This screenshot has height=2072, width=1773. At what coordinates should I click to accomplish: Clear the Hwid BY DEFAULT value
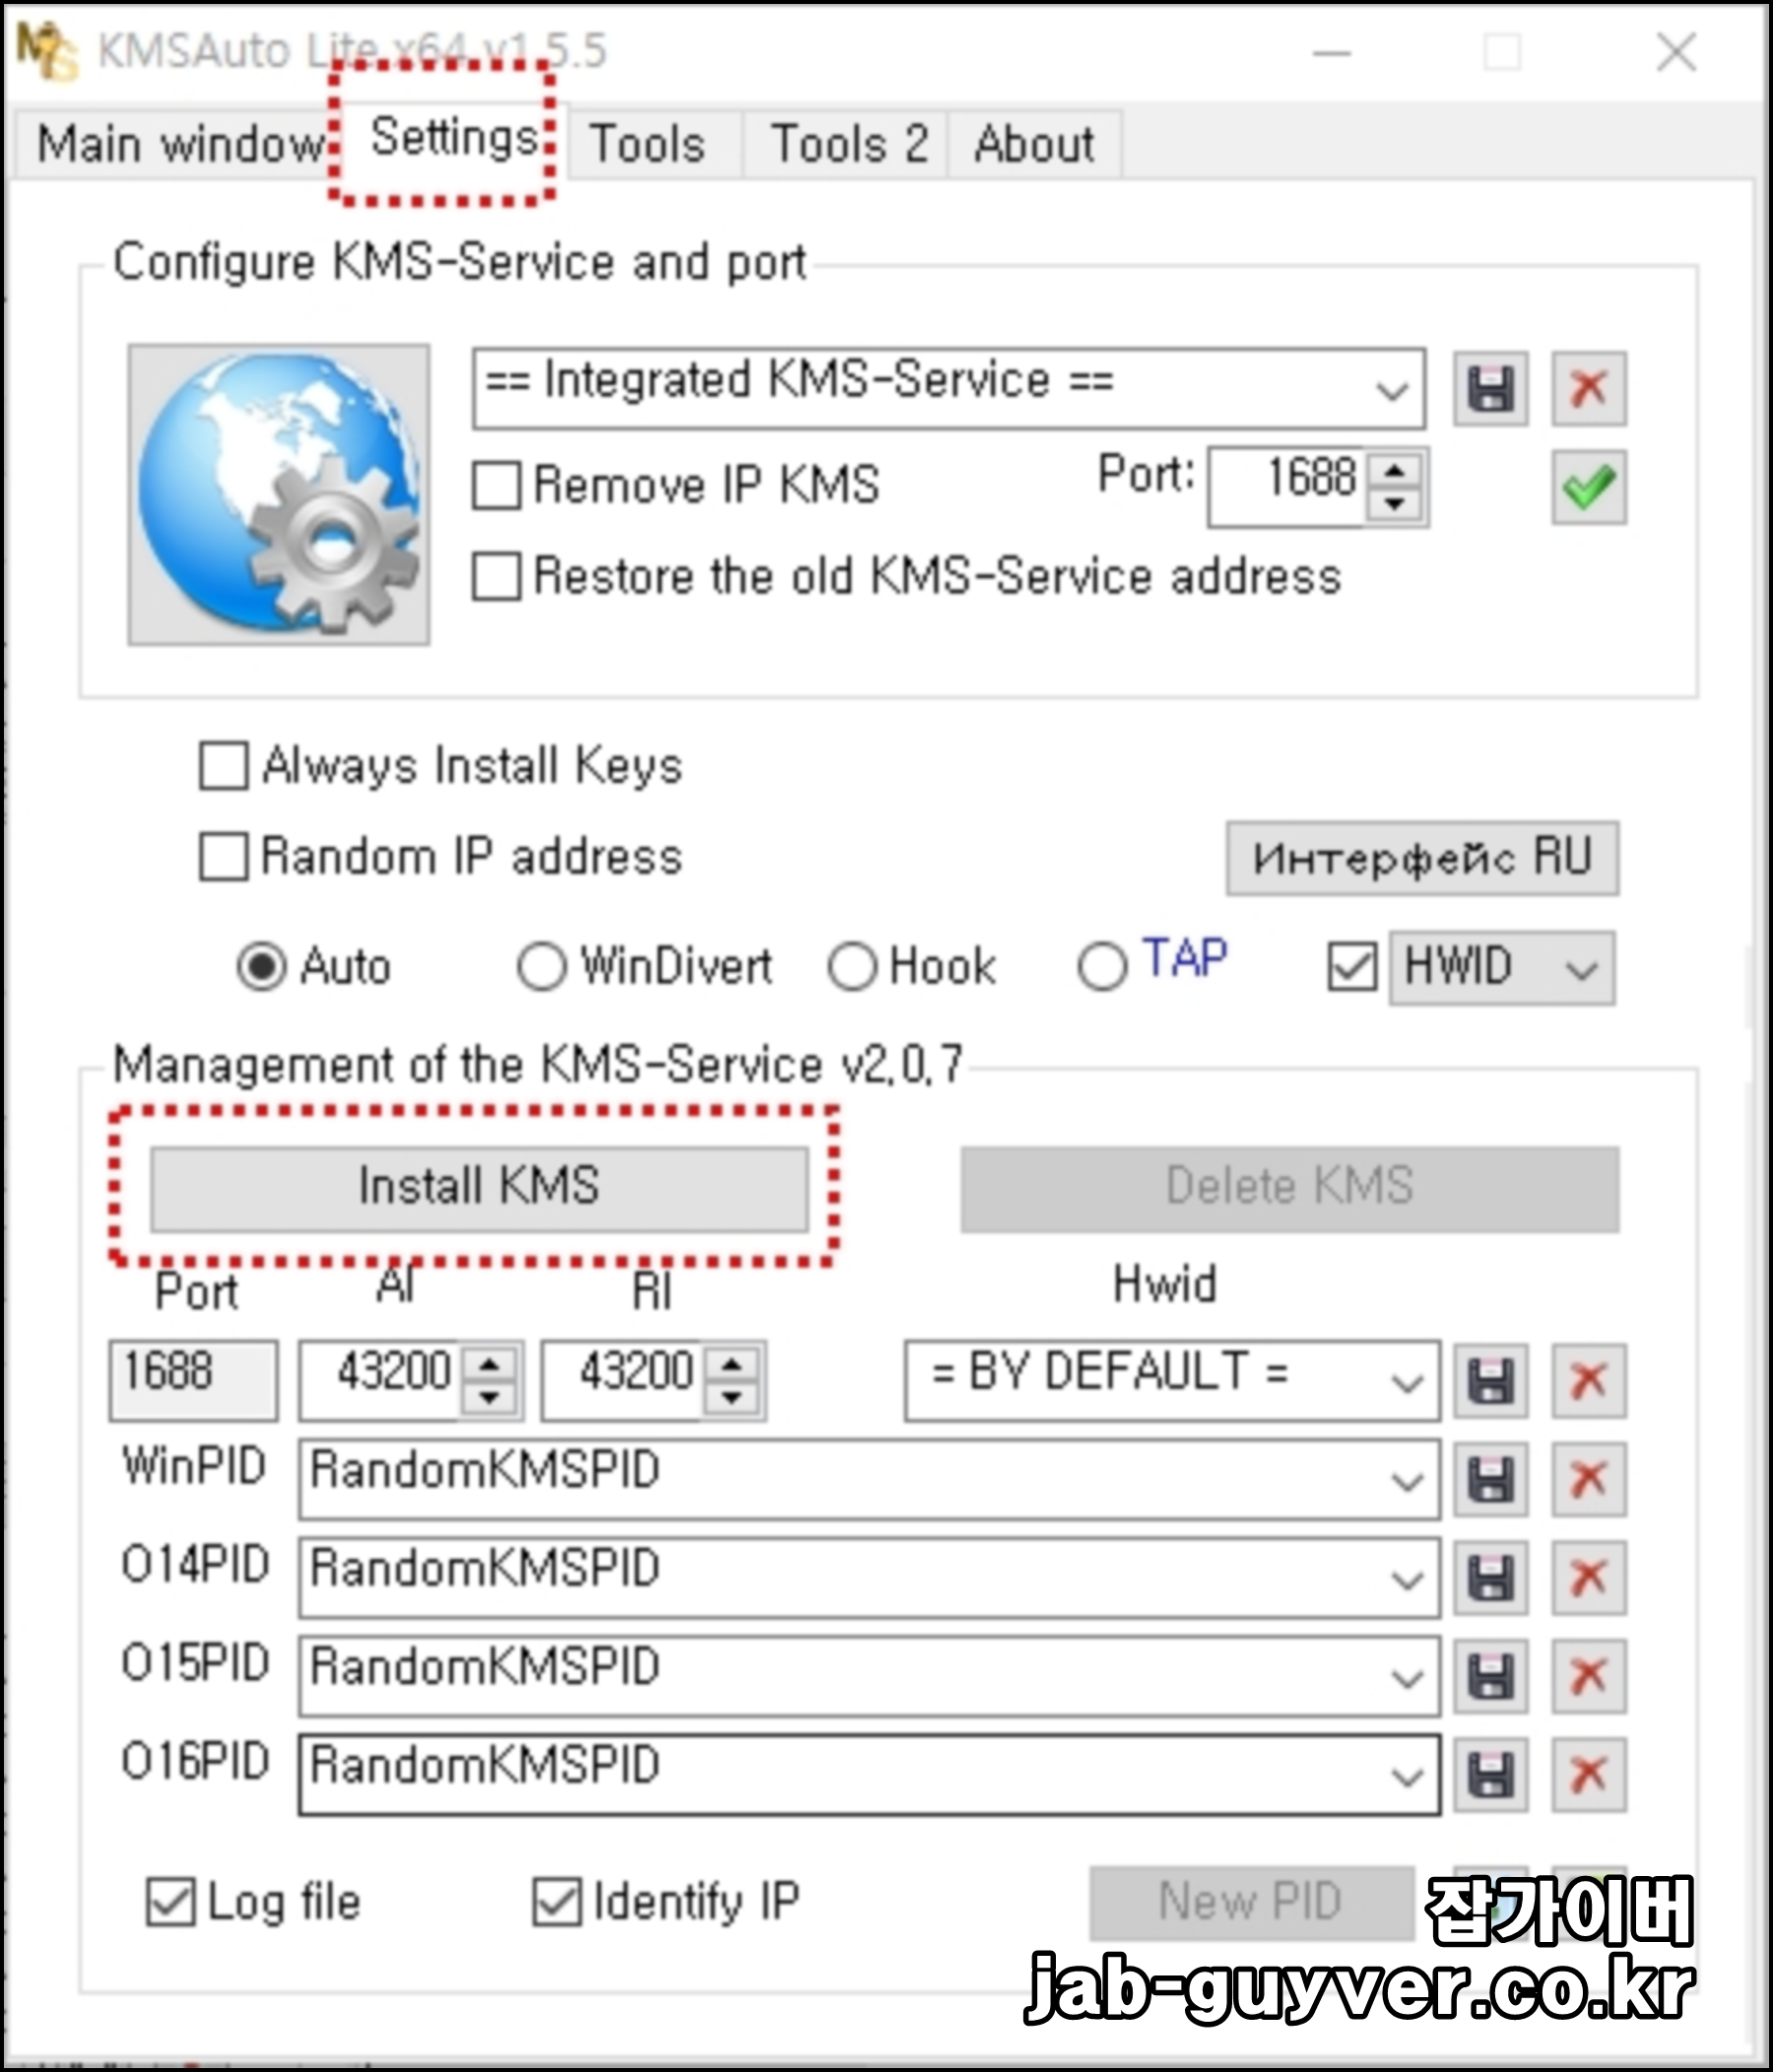[x=1589, y=1381]
